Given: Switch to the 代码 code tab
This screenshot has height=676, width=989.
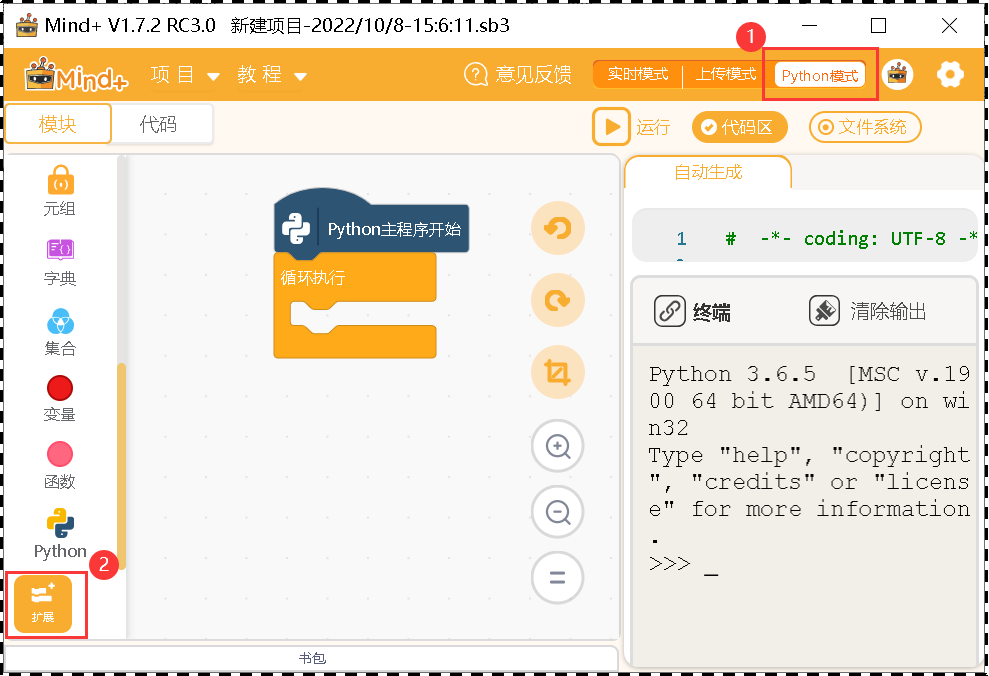Looking at the screenshot, I should (x=158, y=124).
